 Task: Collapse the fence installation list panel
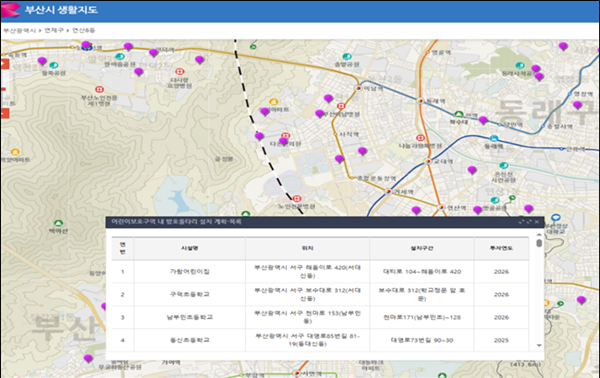point(521,222)
